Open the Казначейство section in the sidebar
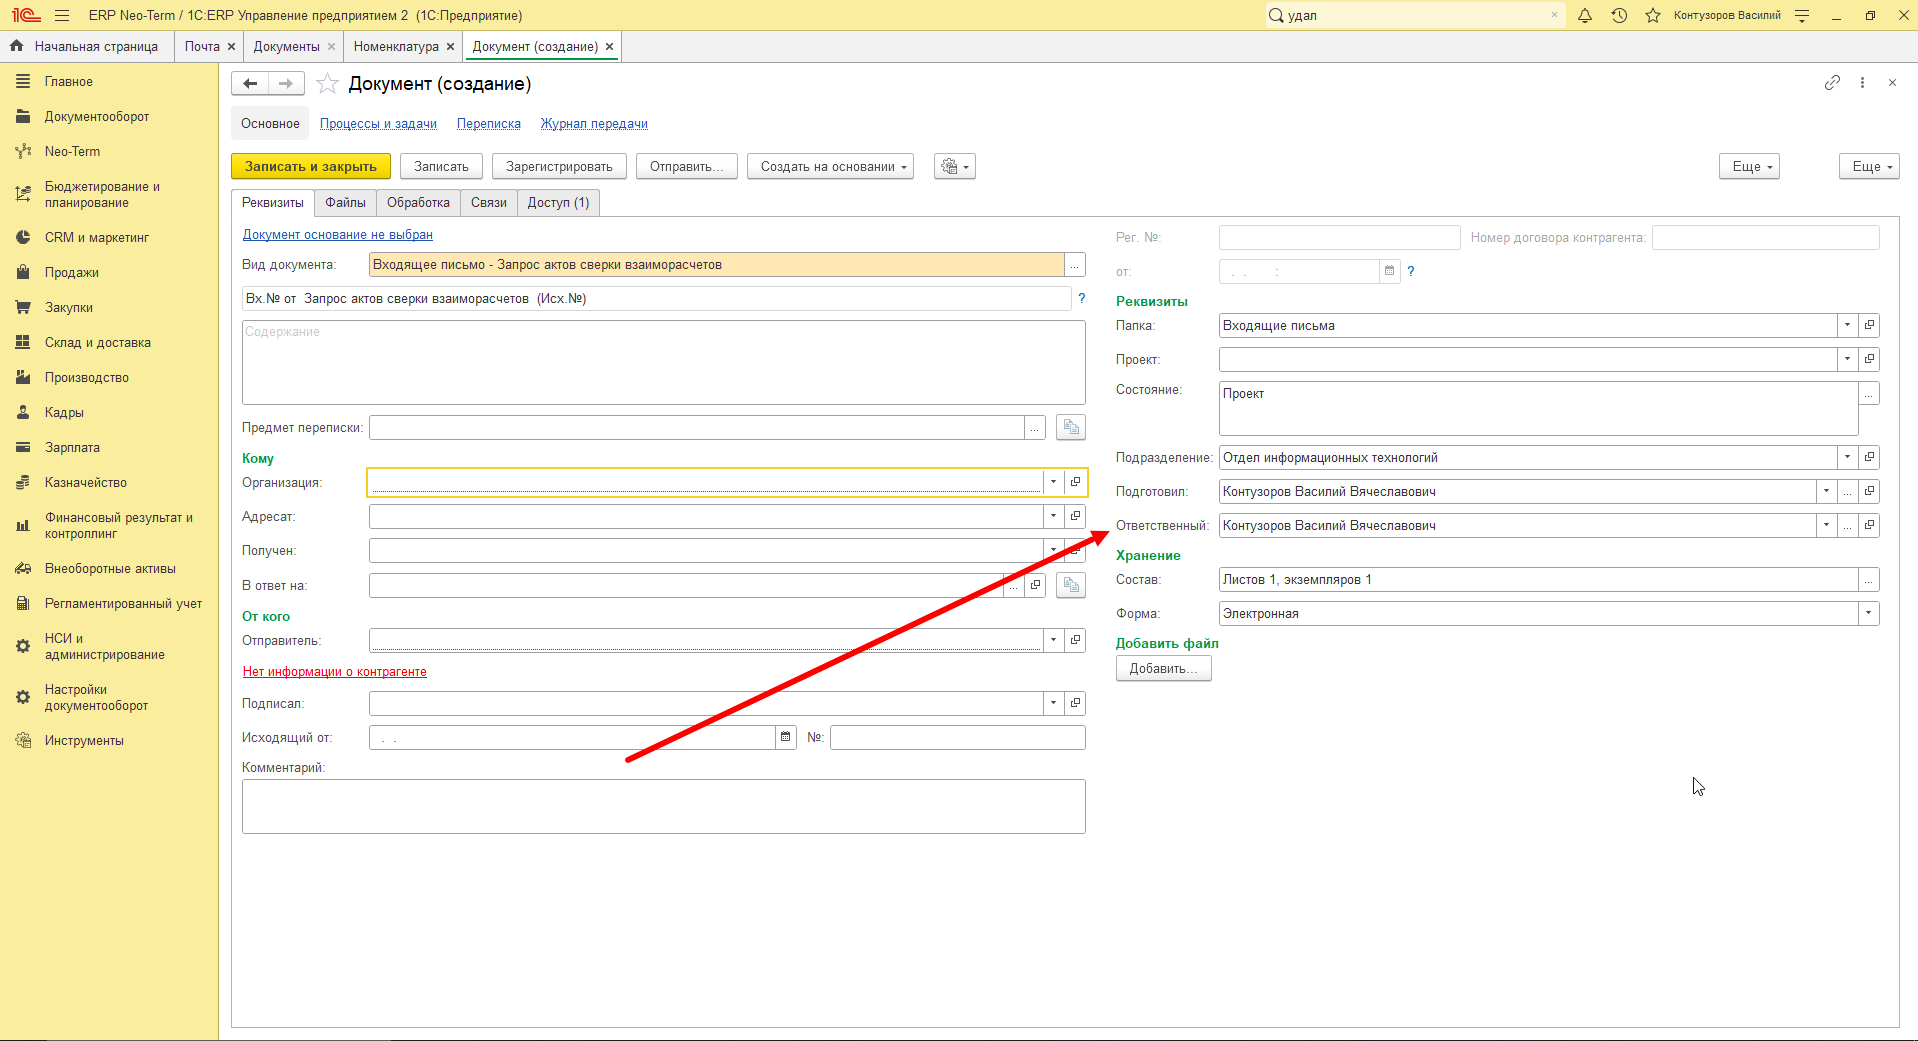Screen dimensions: 1918x1041 (86, 482)
